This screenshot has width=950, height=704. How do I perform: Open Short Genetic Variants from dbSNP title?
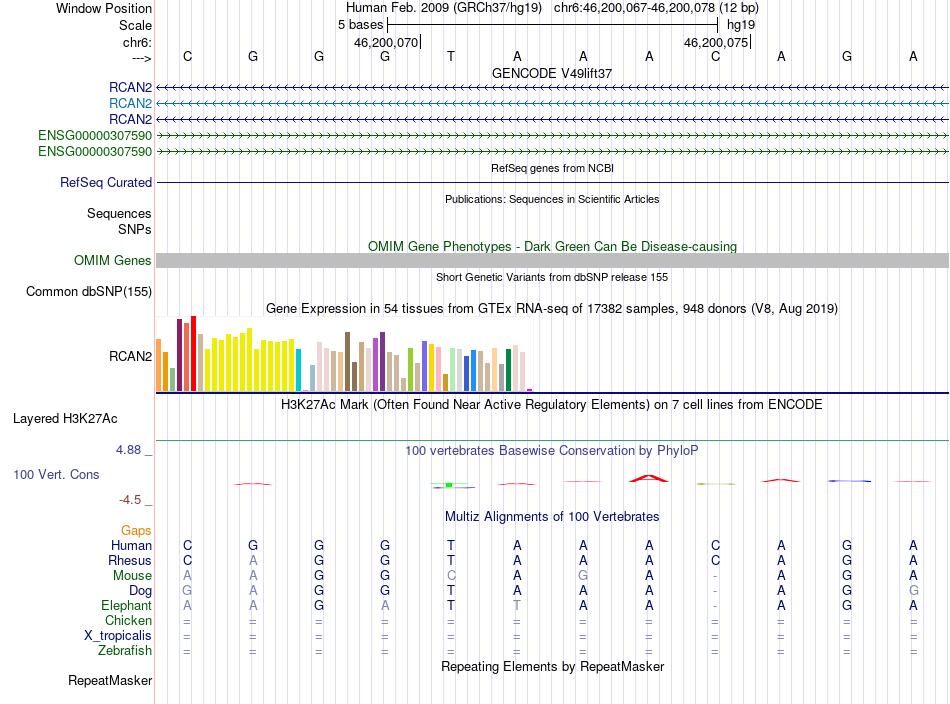pyautogui.click(x=552, y=277)
